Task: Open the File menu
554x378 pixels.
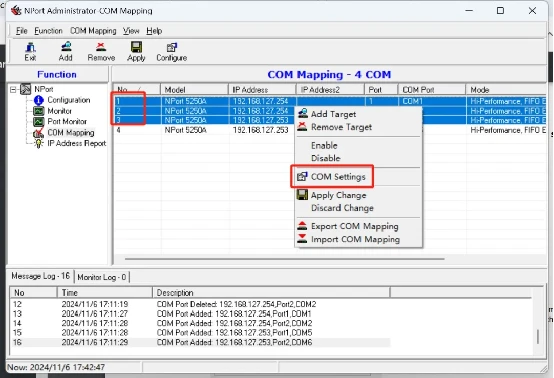Action: [22, 31]
